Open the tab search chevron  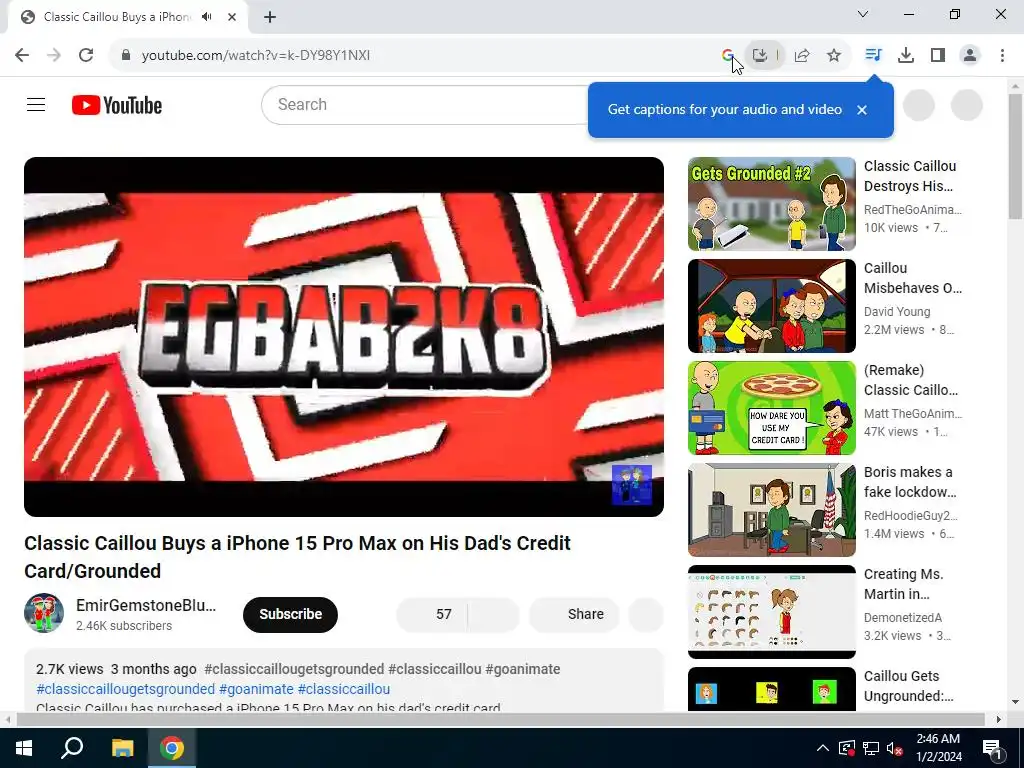(x=863, y=14)
